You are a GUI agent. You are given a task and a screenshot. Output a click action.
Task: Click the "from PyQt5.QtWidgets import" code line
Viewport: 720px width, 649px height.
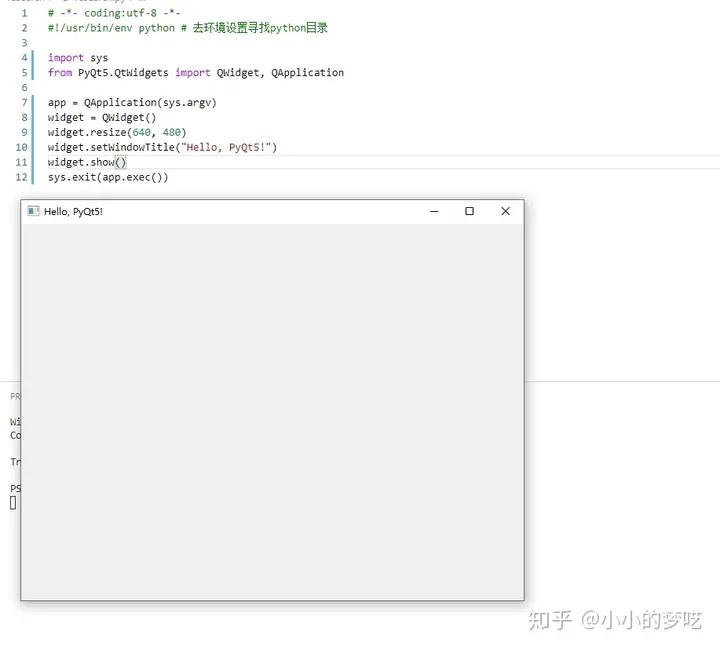click(x=196, y=73)
